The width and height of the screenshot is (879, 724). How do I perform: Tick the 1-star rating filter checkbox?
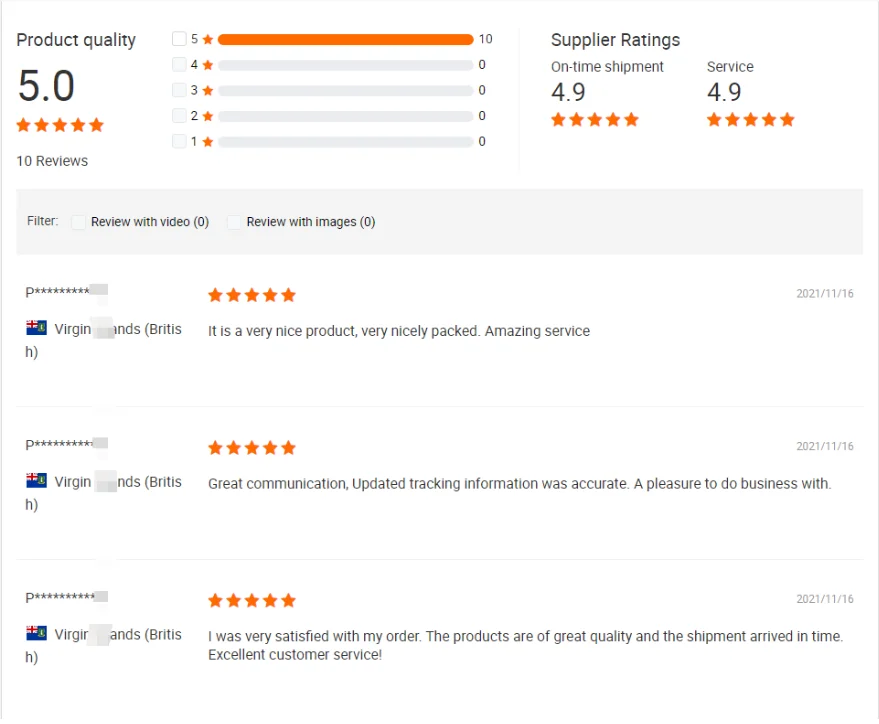point(179,141)
